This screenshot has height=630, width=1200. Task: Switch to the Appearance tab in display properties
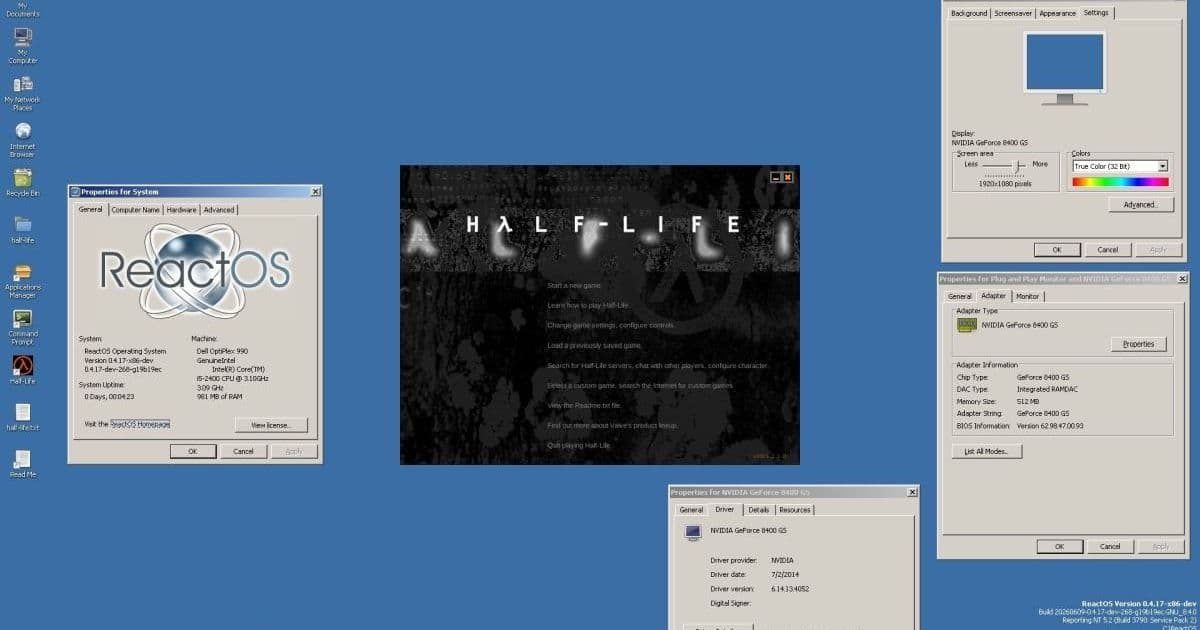(1057, 13)
